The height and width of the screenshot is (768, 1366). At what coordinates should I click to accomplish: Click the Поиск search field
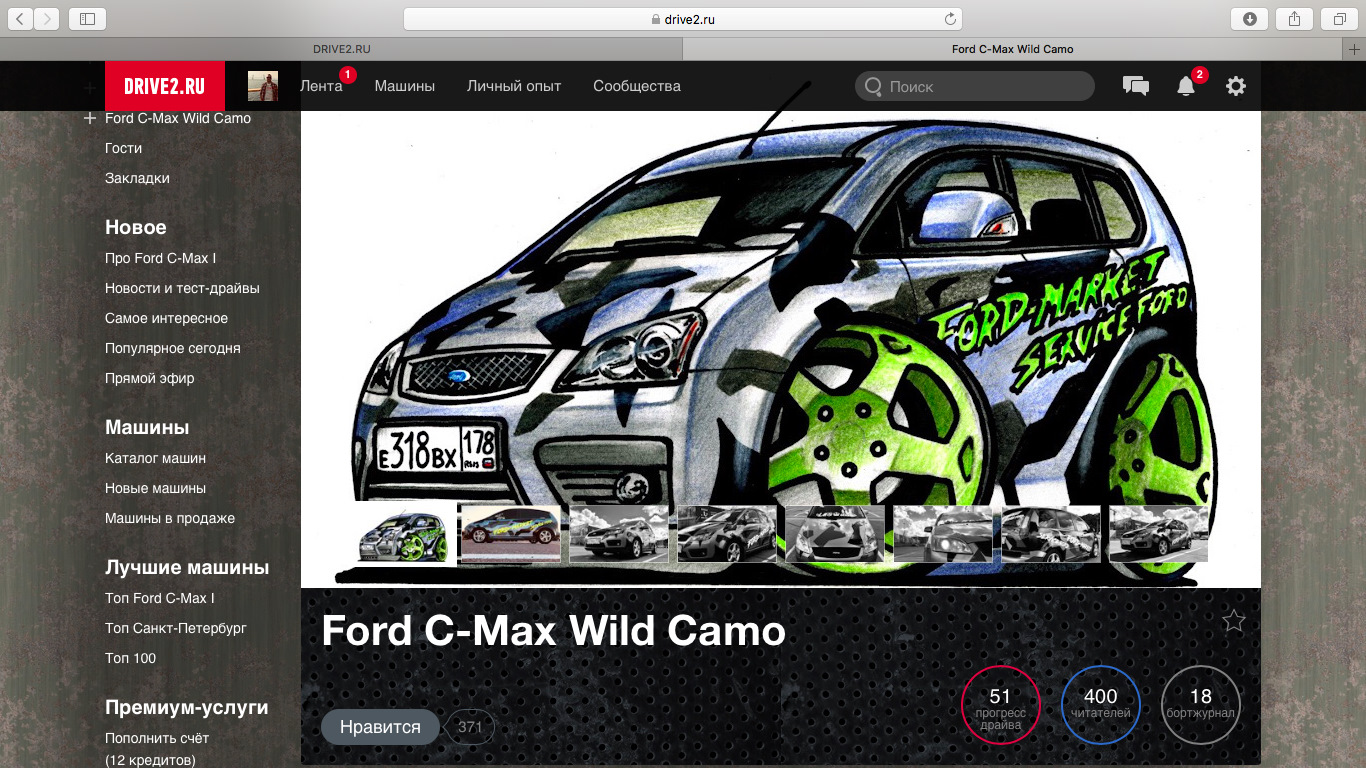pyautogui.click(x=975, y=86)
